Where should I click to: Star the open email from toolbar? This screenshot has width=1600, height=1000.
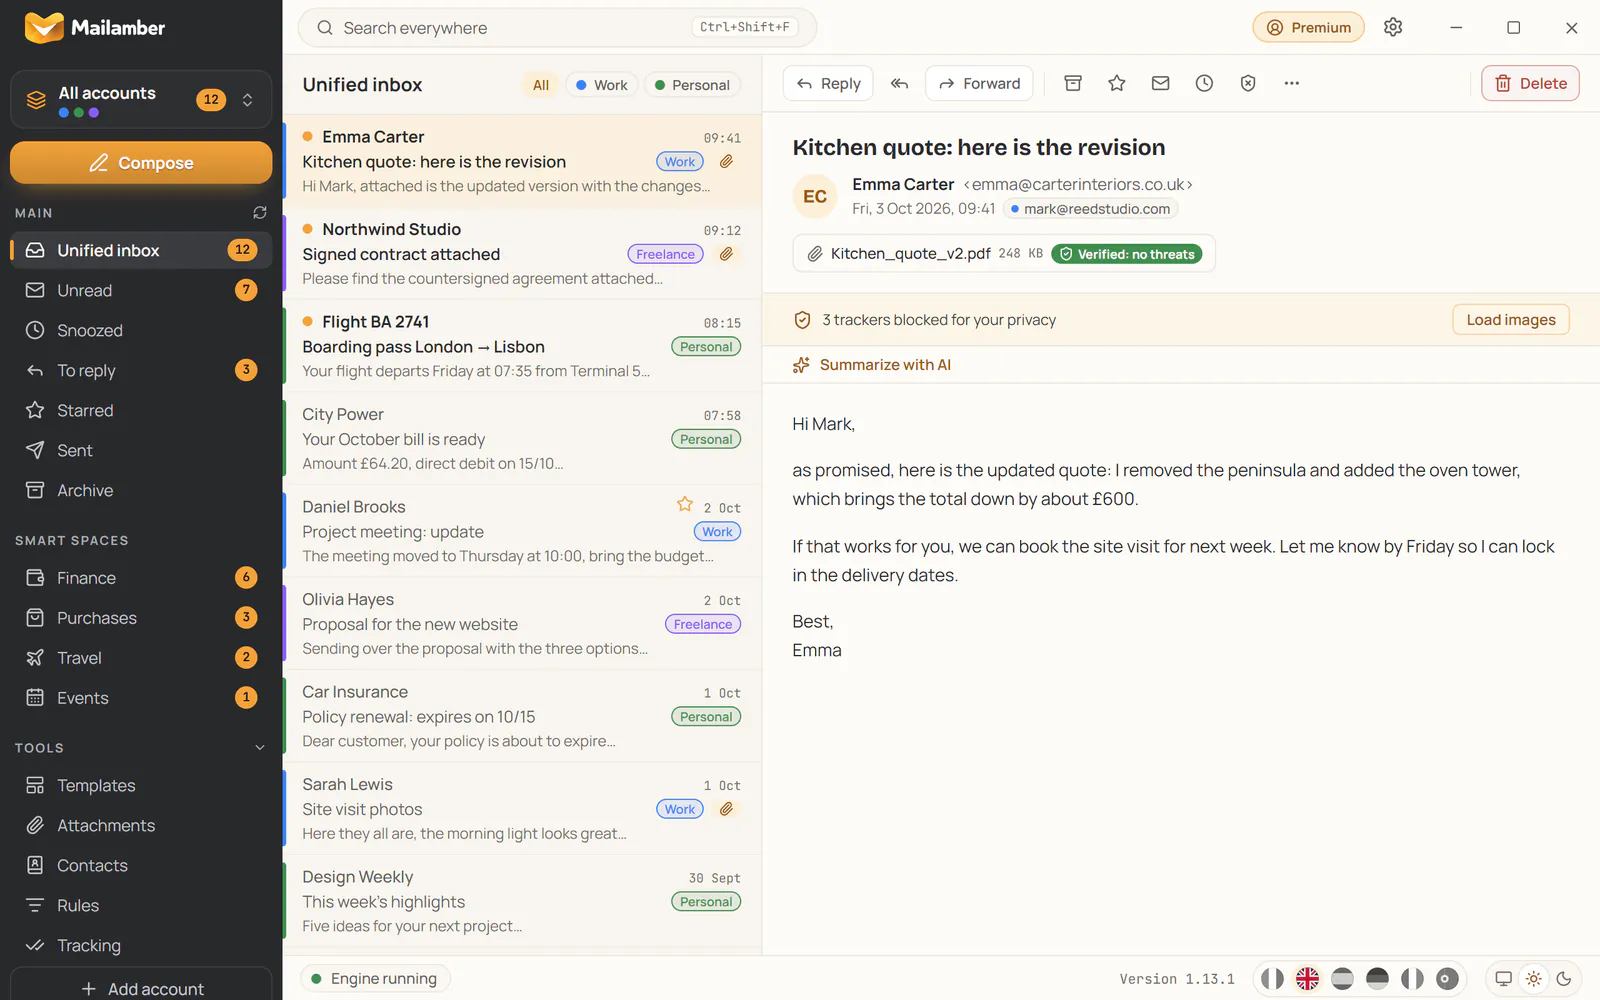(x=1117, y=84)
